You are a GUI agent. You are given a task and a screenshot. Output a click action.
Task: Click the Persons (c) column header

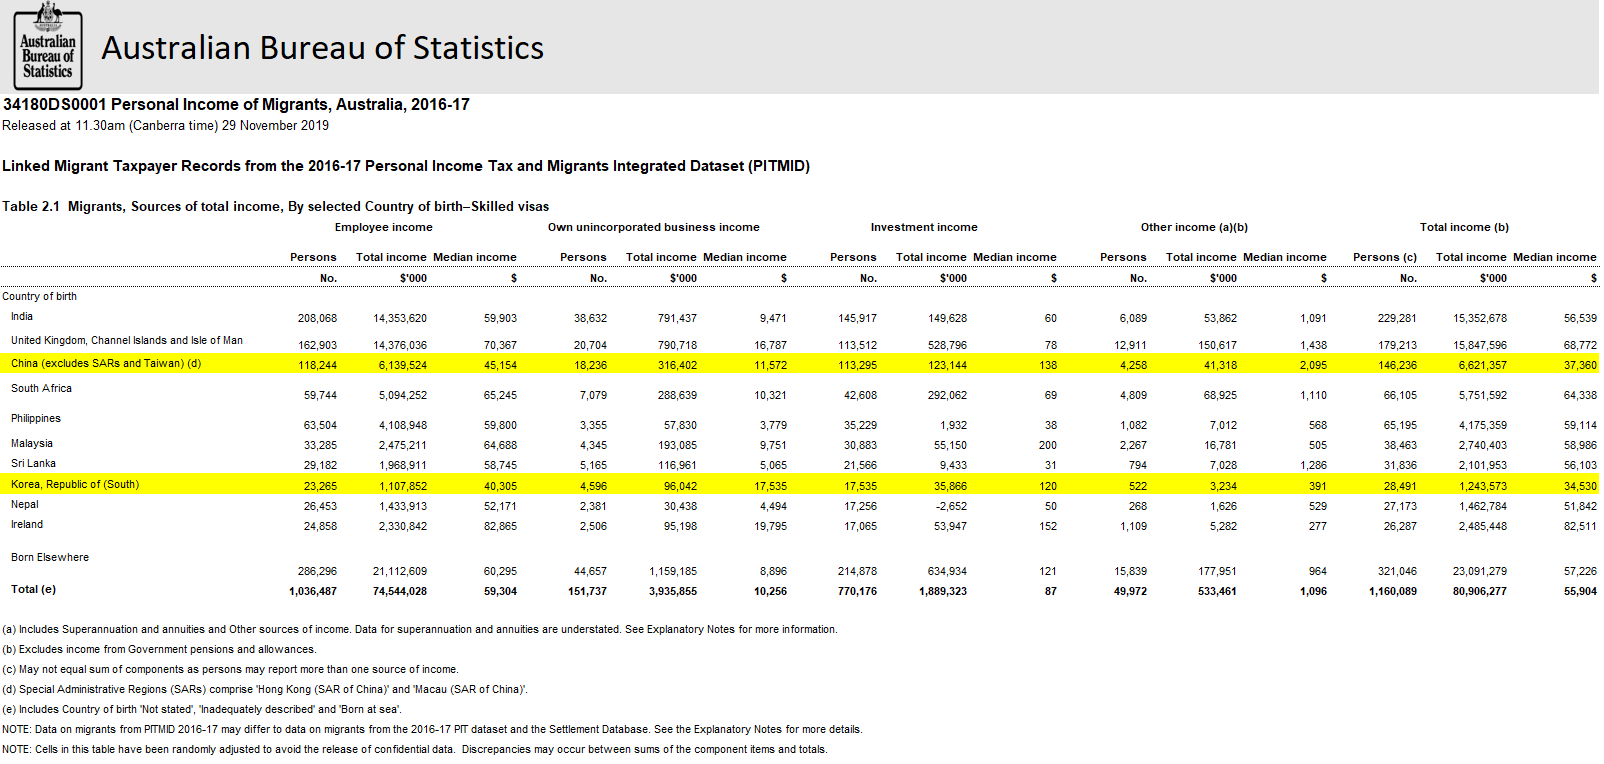click(x=1384, y=258)
